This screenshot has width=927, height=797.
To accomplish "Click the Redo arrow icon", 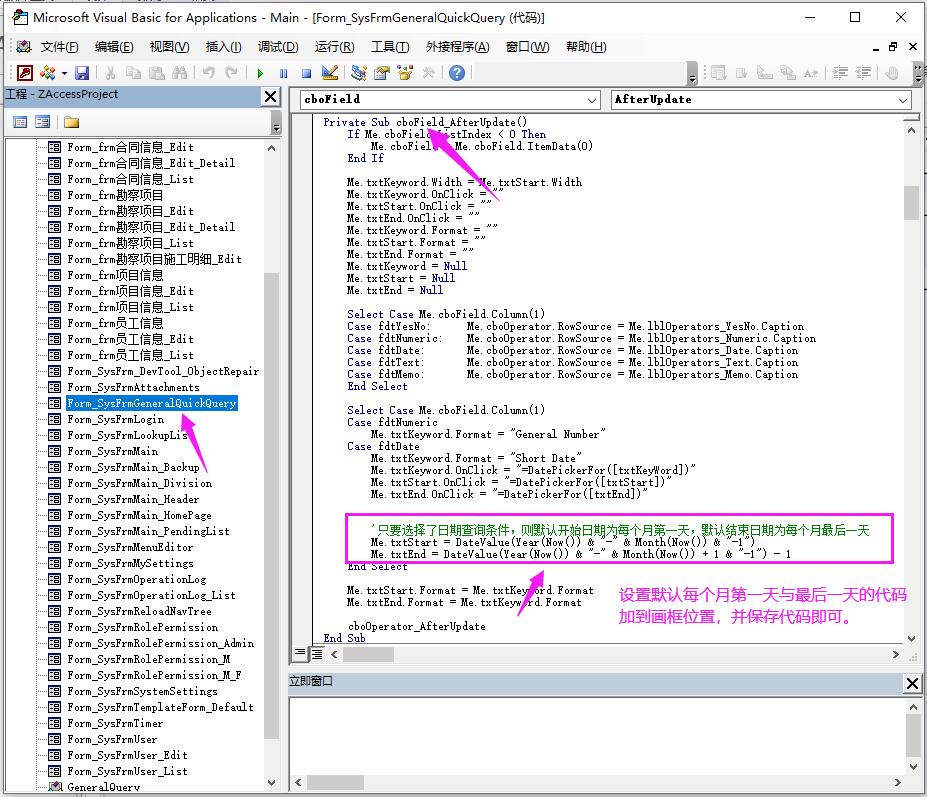I will (x=231, y=73).
